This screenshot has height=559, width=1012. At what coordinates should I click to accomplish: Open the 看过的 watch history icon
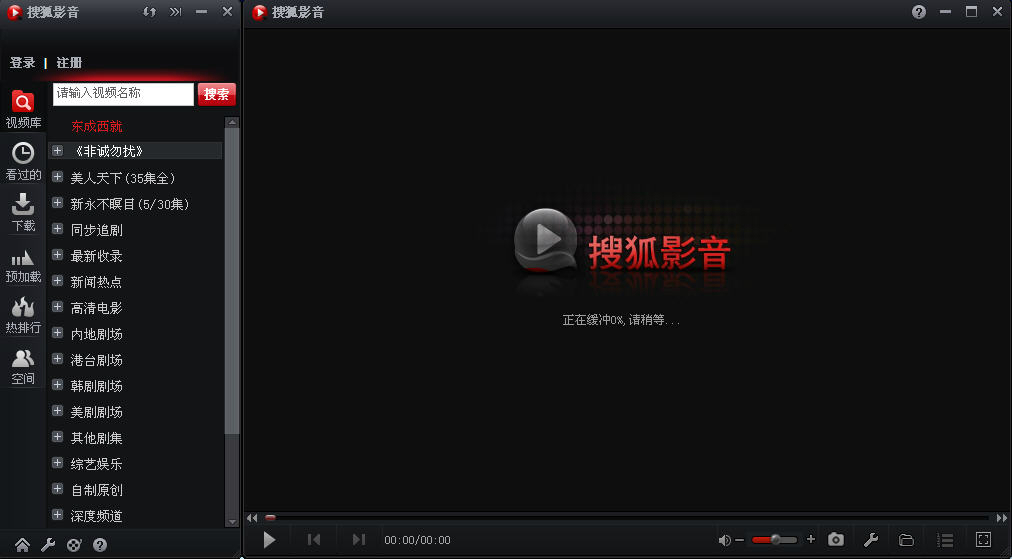(23, 161)
